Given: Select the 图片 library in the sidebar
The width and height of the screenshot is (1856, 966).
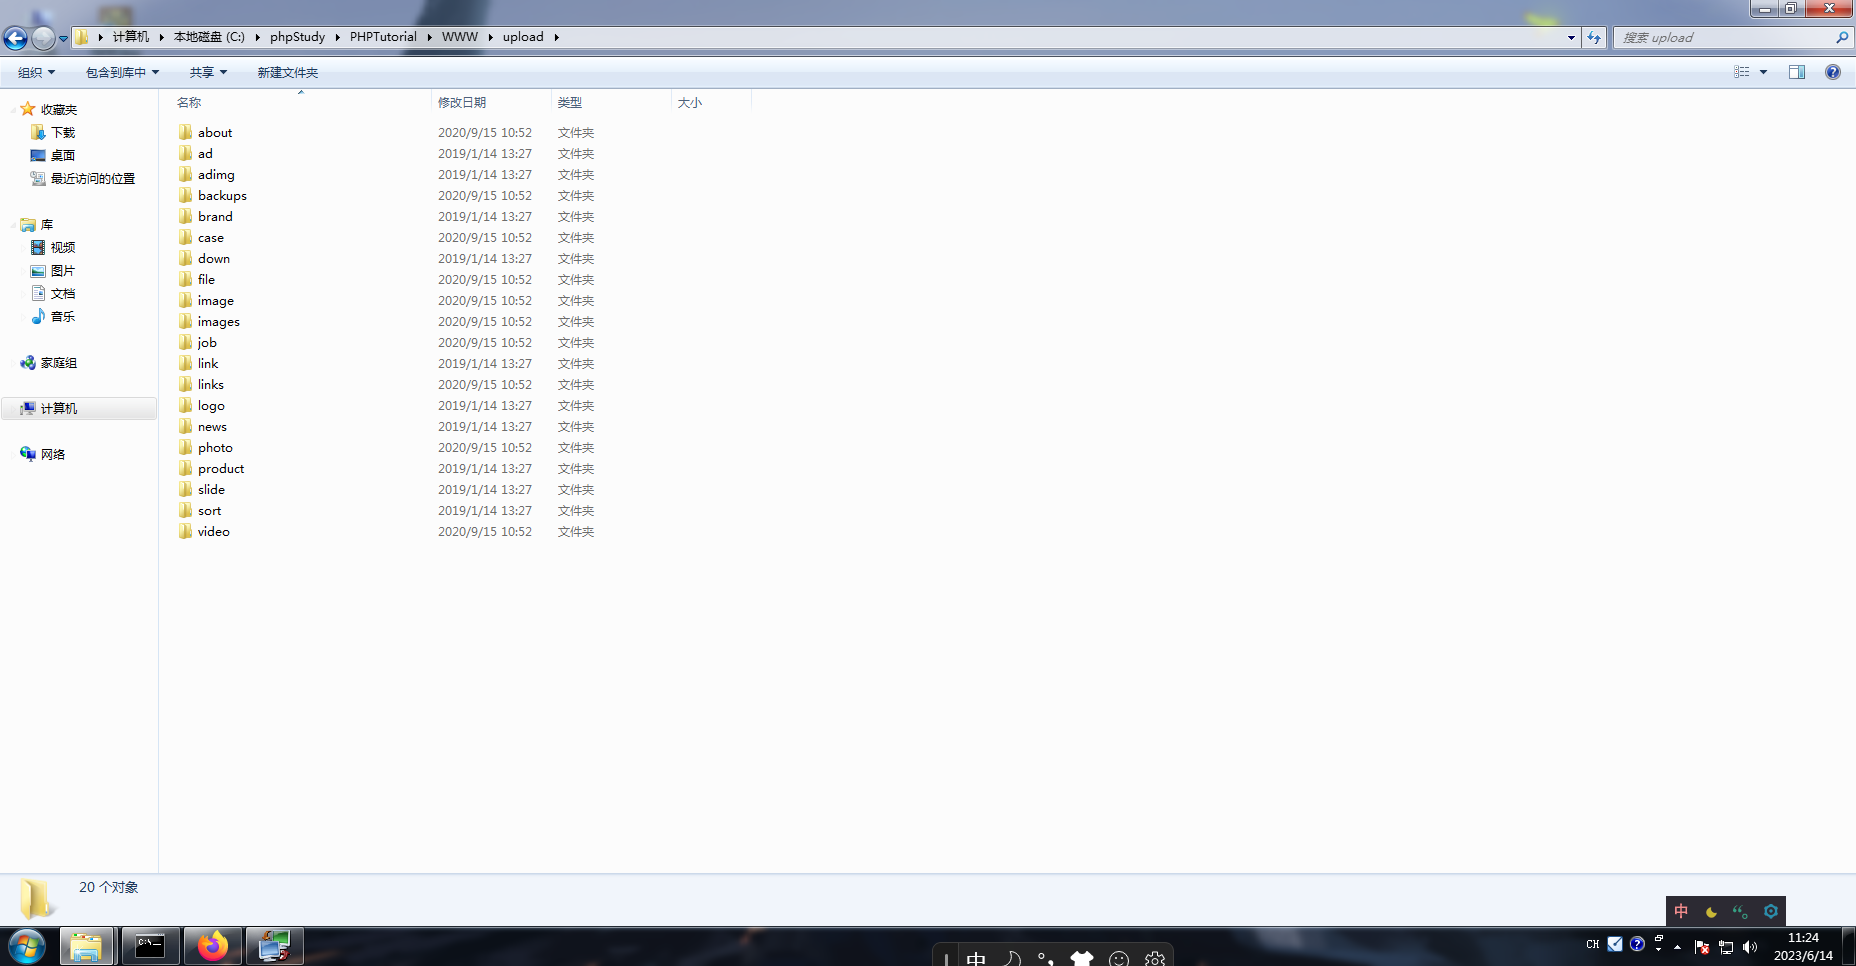Looking at the screenshot, I should (64, 270).
